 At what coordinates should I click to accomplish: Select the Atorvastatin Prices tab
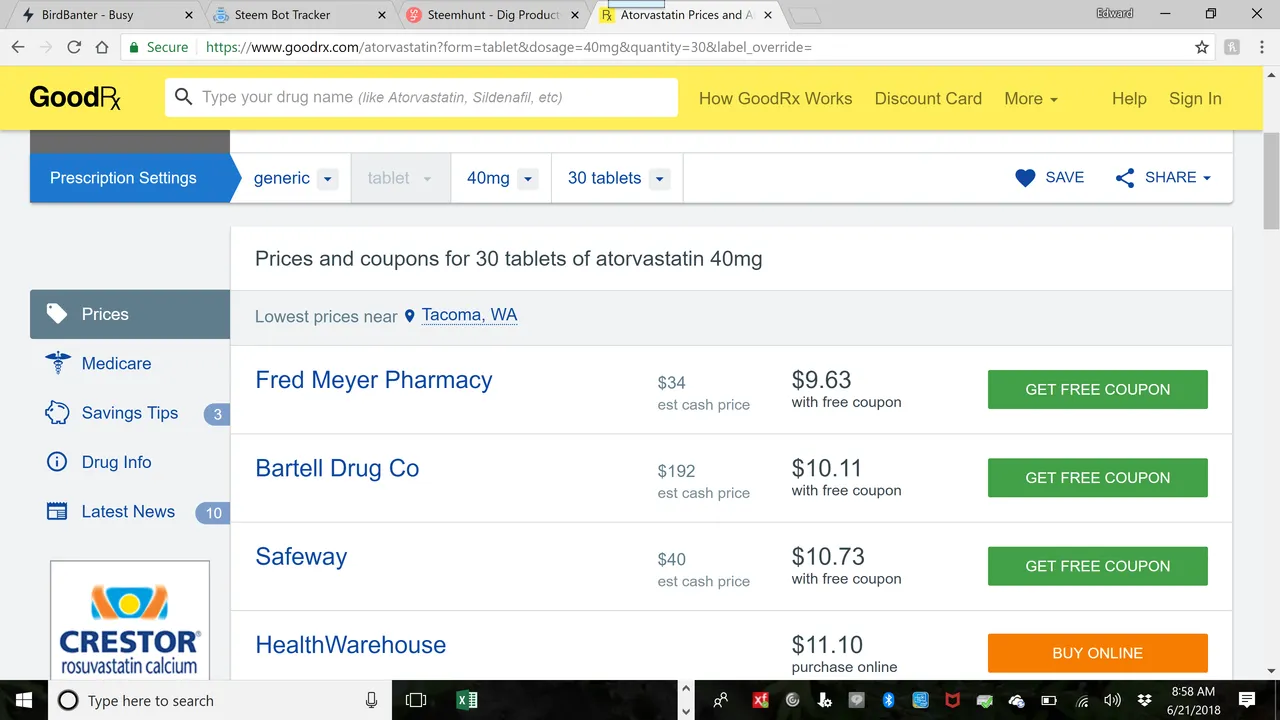(686, 15)
